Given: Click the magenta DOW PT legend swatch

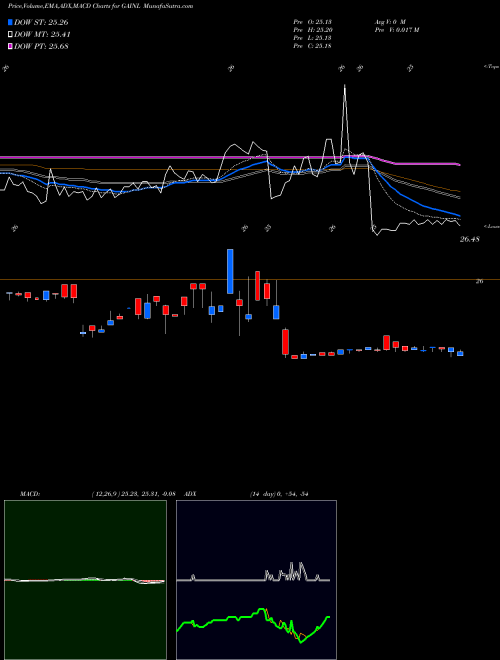Looking at the screenshot, I should [10, 46].
